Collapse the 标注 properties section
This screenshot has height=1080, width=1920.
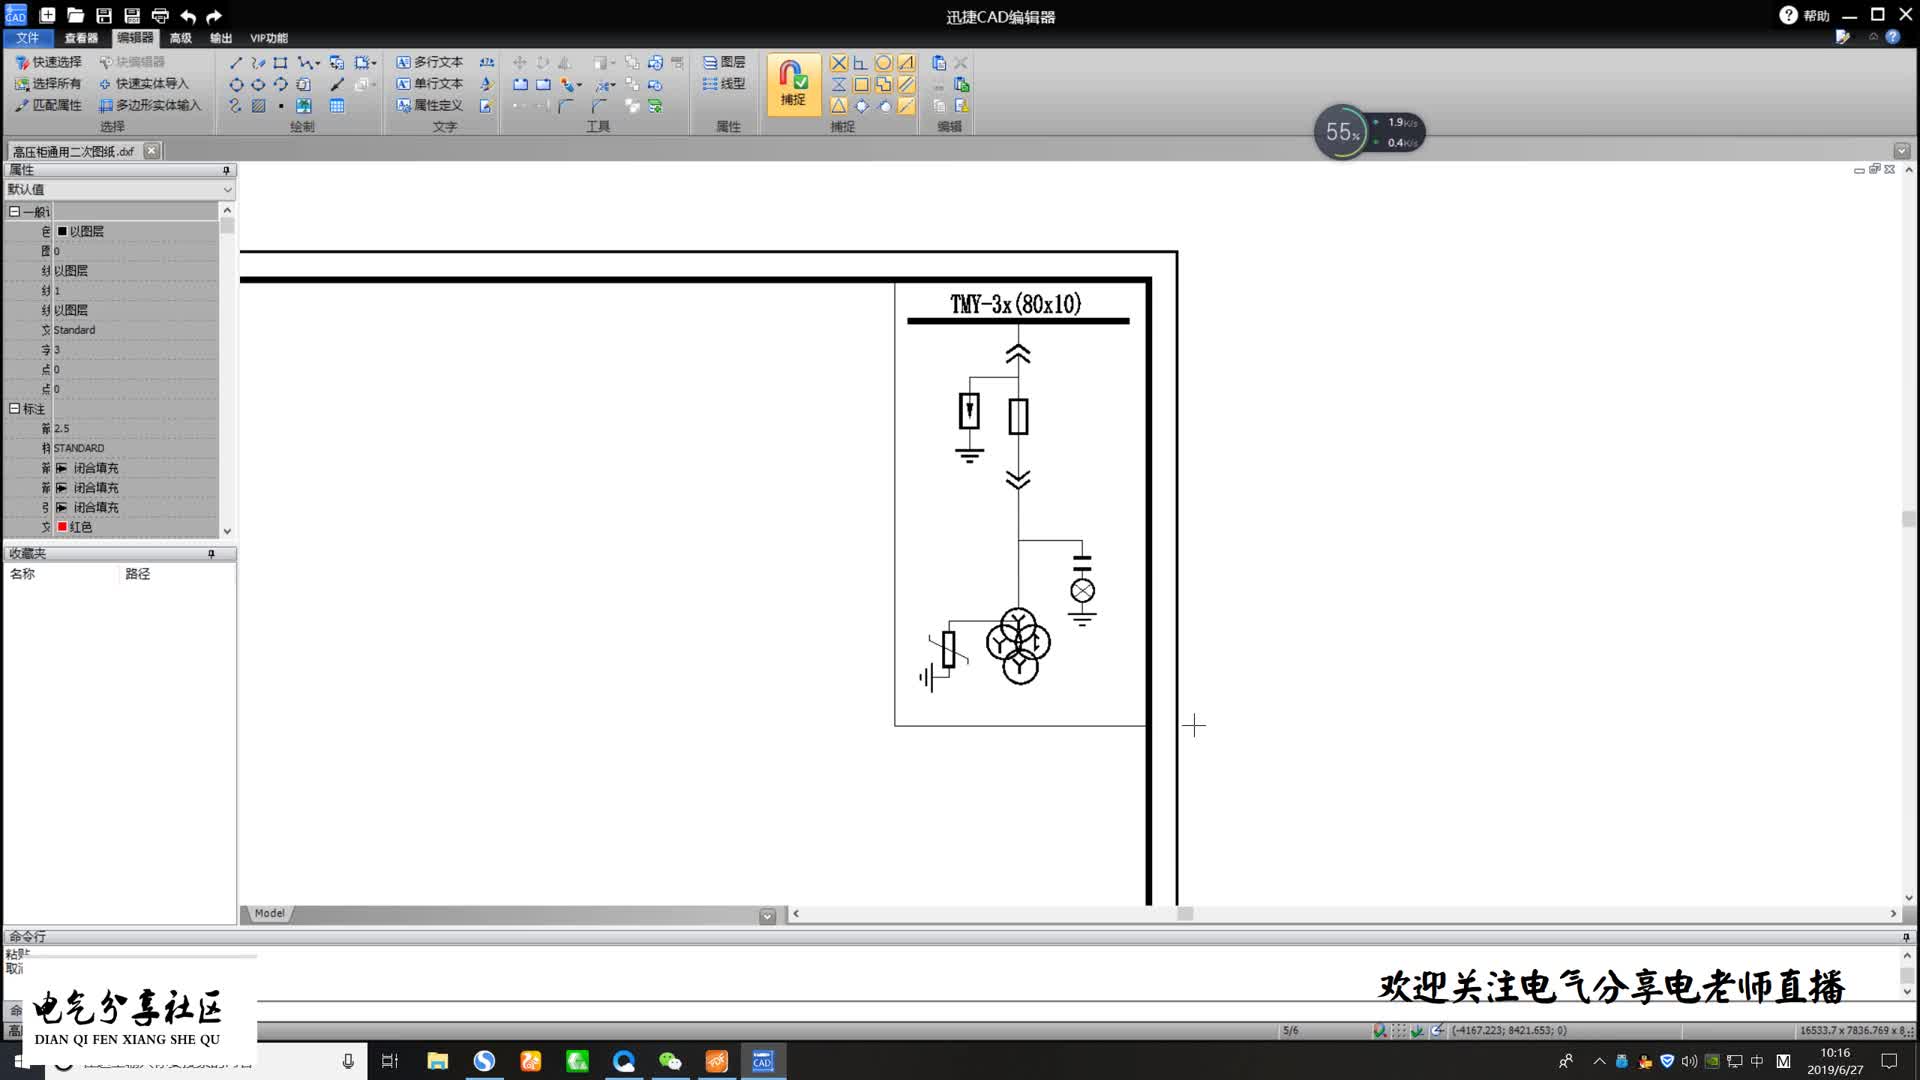point(14,408)
